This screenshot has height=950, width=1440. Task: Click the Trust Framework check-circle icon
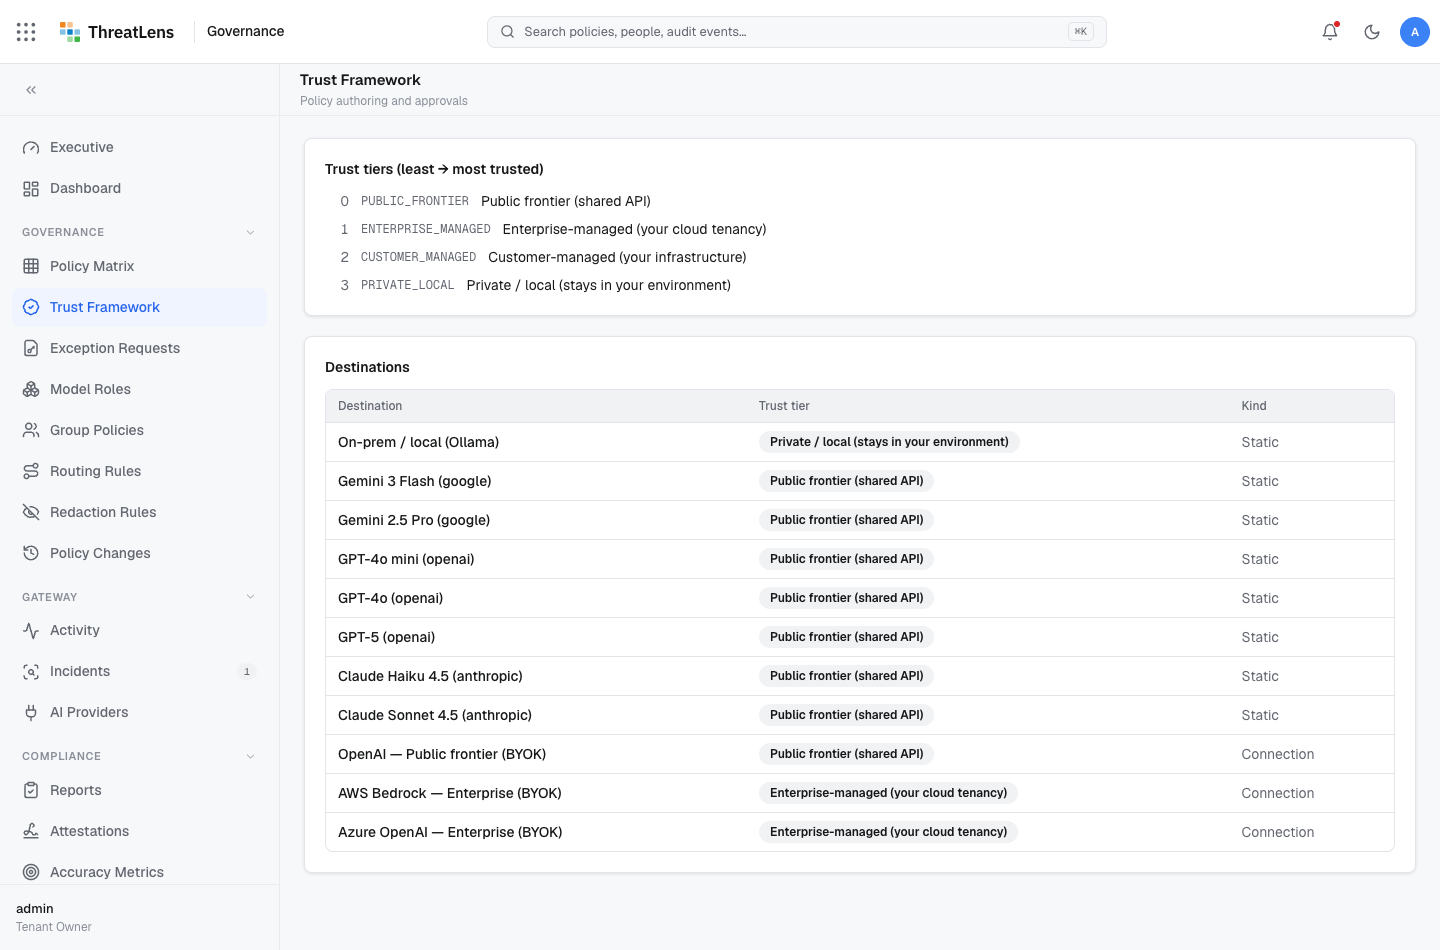point(31,308)
